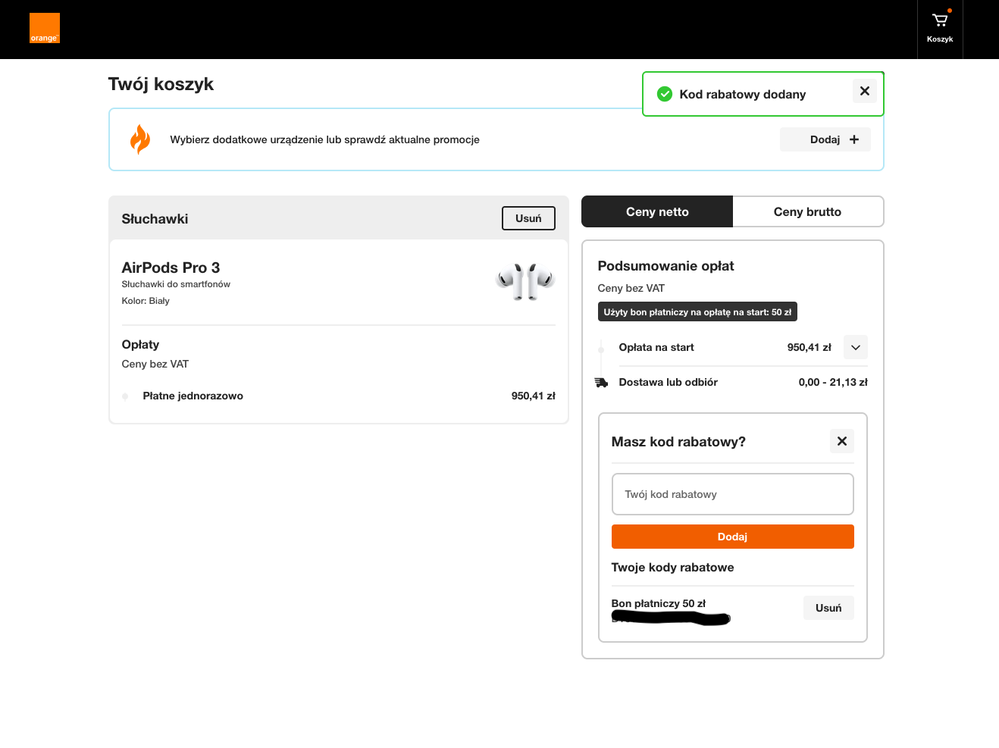999x748 pixels.
Task: Click the AirPods Pro 3 product image
Action: 525,281
